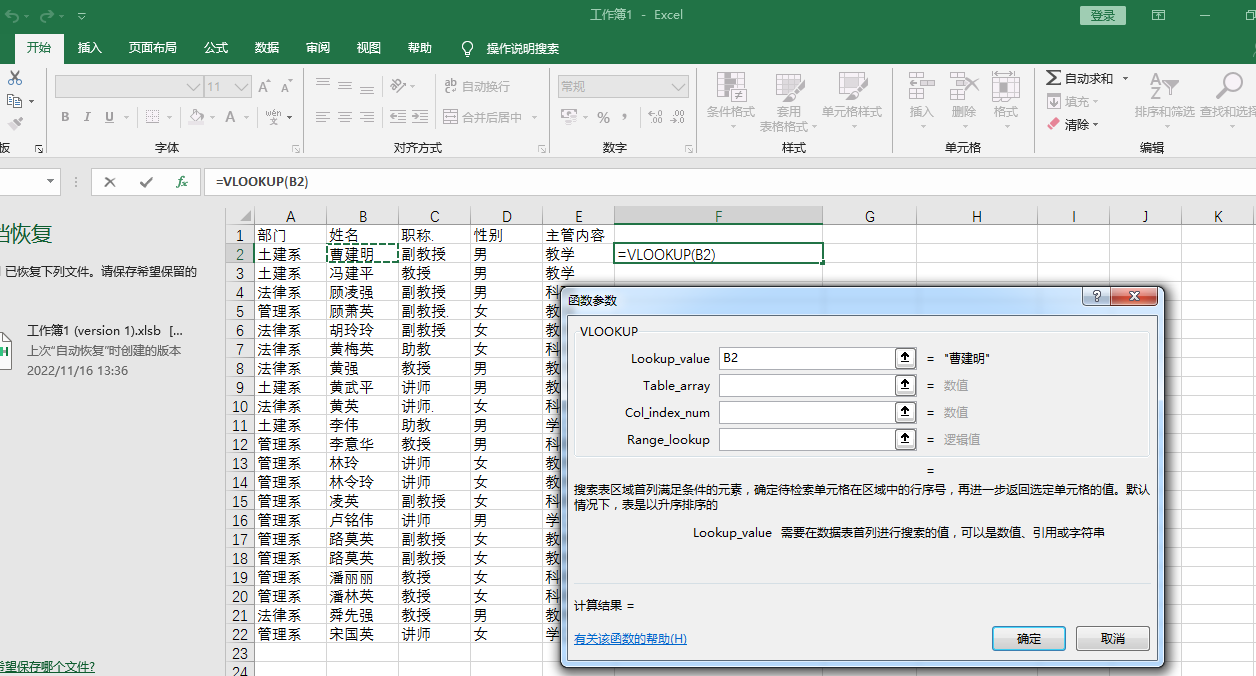Open the 插入 (Insert) ribbon tab
1256x676 pixels.
[90, 48]
